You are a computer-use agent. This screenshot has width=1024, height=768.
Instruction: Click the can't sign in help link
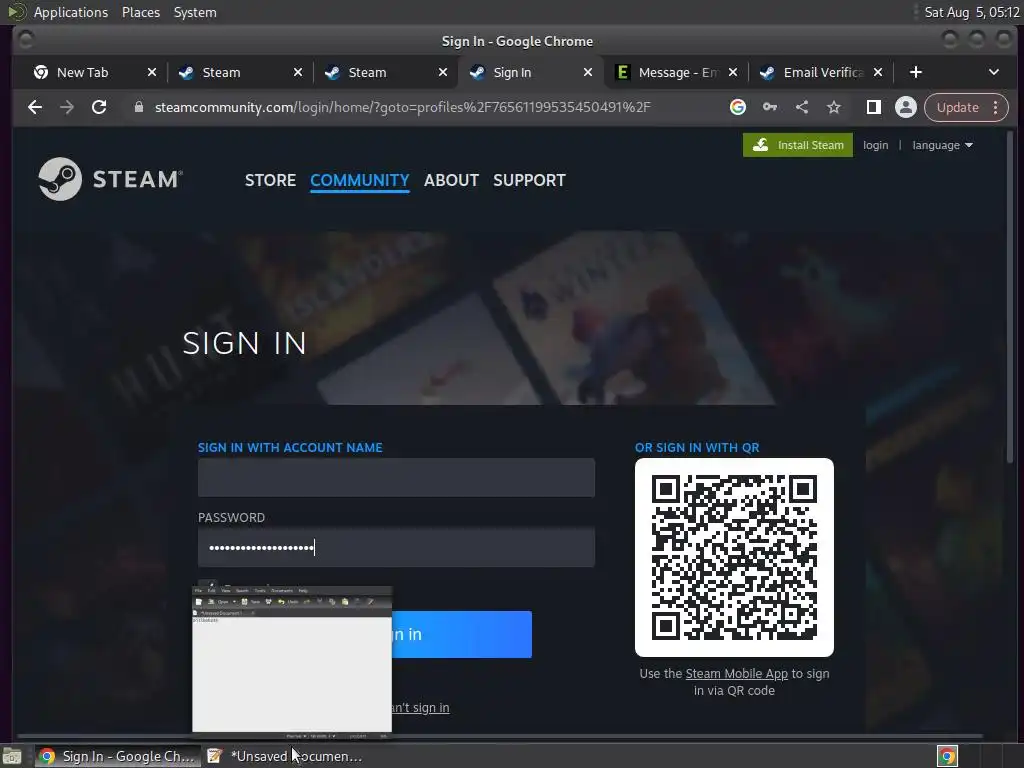[421, 708]
